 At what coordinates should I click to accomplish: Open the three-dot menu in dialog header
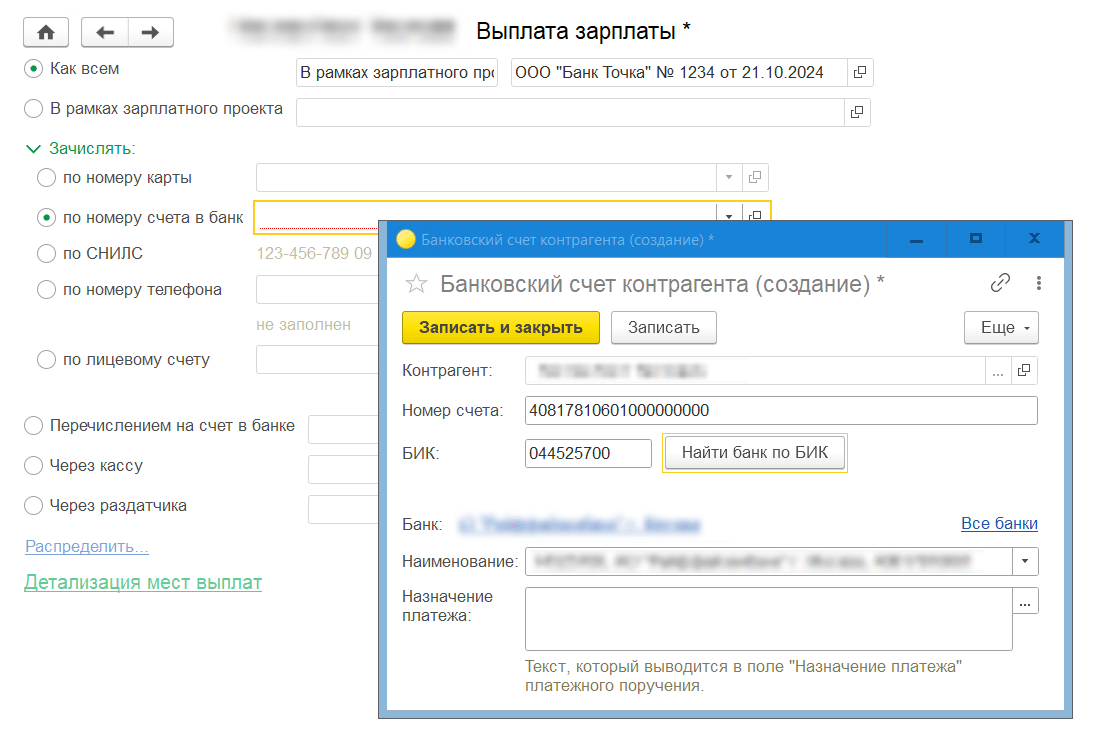coord(1039,283)
